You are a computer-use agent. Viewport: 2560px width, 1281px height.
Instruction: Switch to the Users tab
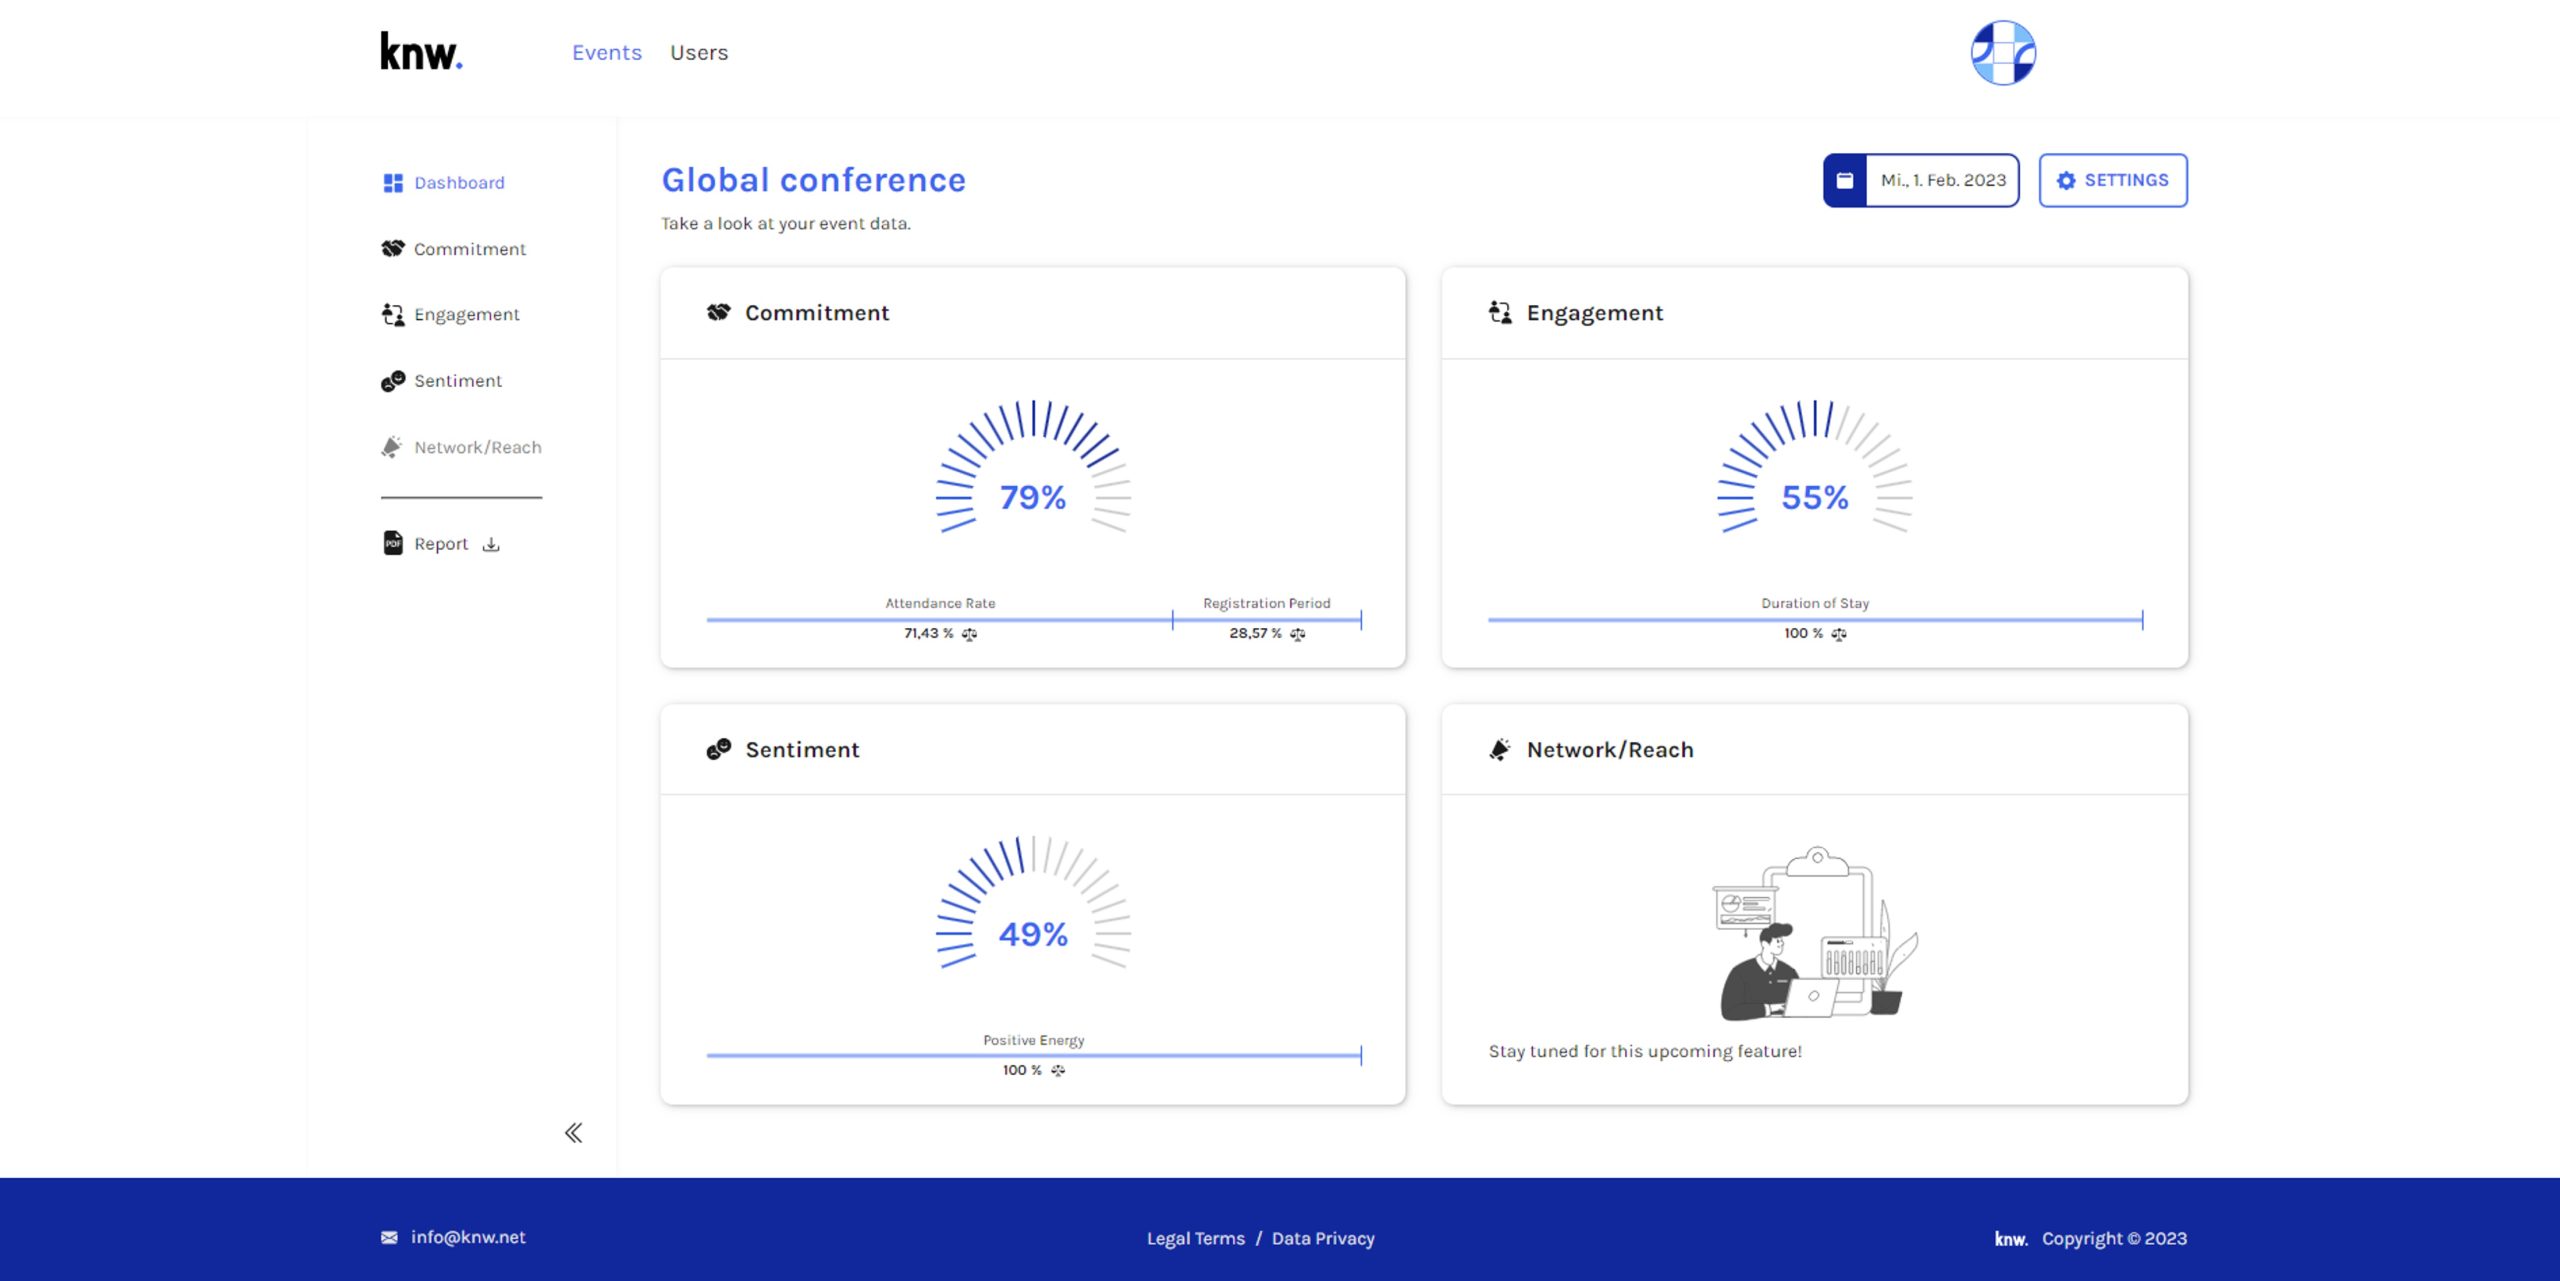[699, 53]
